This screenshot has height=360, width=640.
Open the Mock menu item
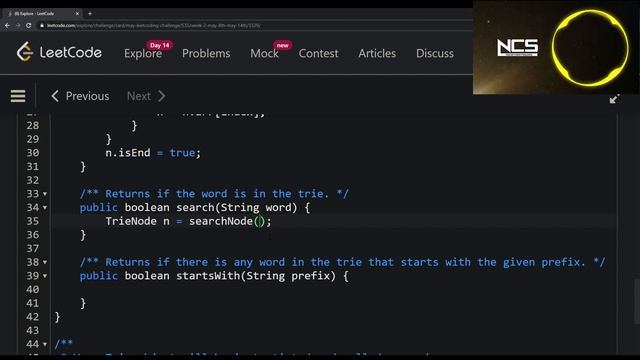click(x=264, y=53)
